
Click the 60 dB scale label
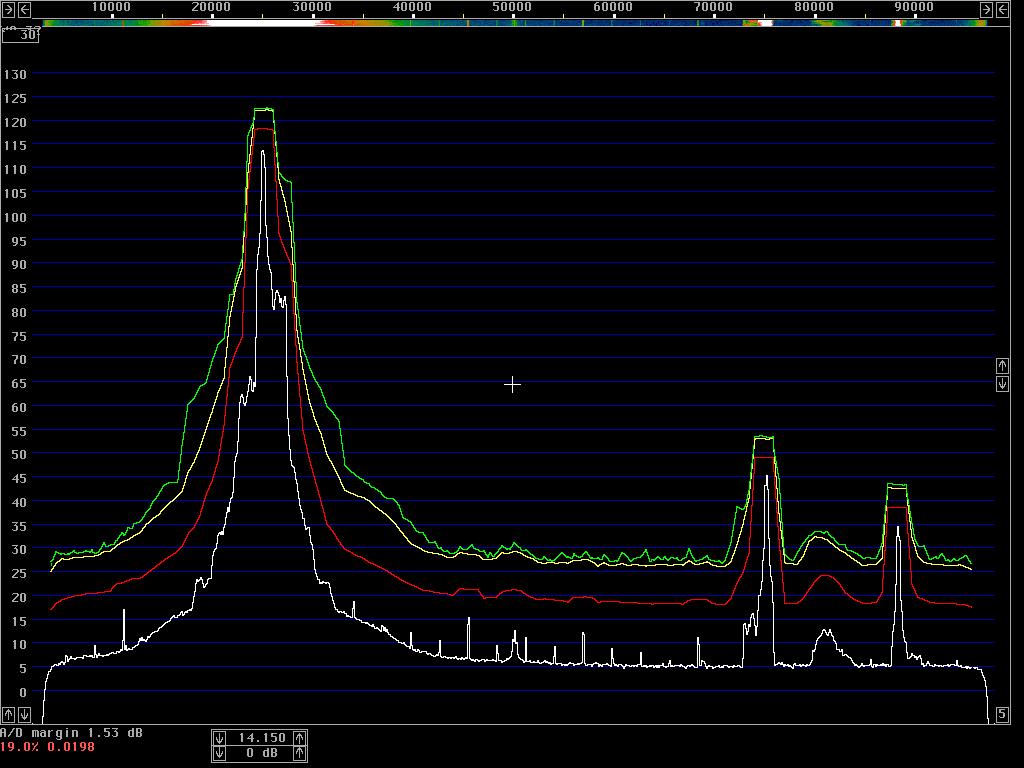coord(19,407)
